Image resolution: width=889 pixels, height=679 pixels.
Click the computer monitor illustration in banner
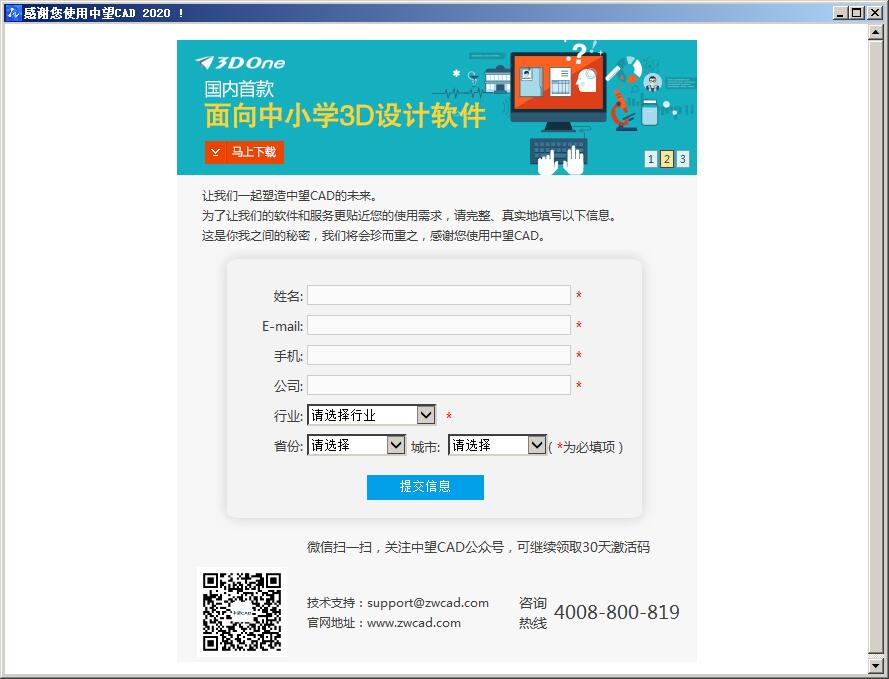pos(558,90)
